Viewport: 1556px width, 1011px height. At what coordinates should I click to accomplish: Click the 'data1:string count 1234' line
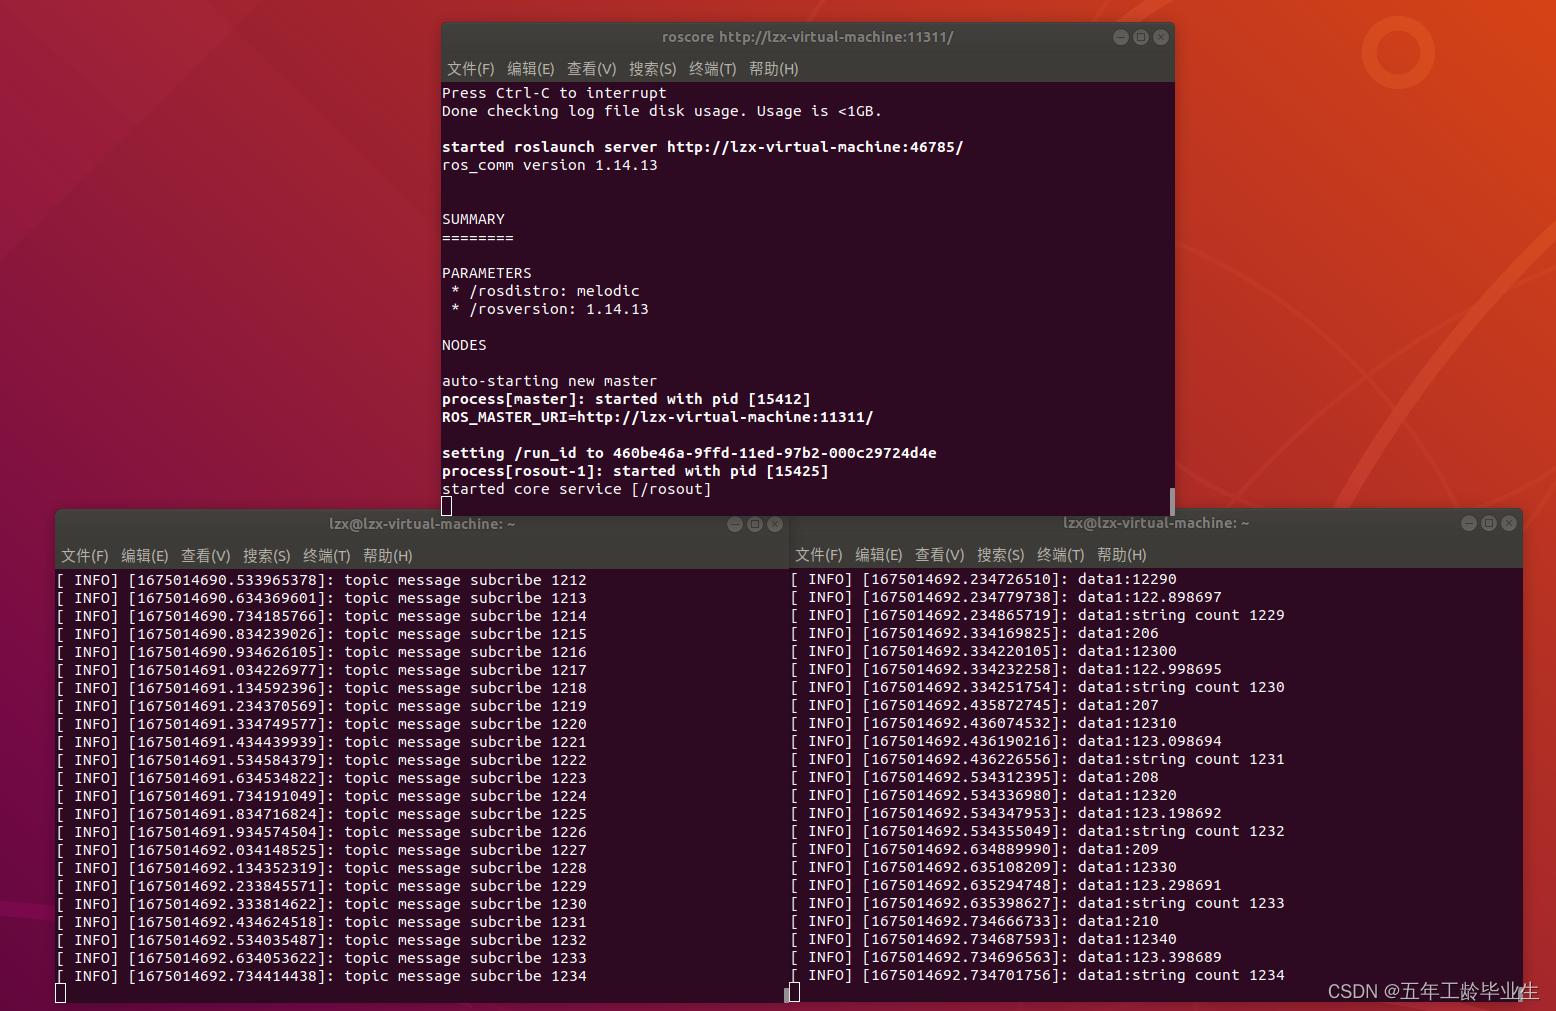coord(1037,975)
